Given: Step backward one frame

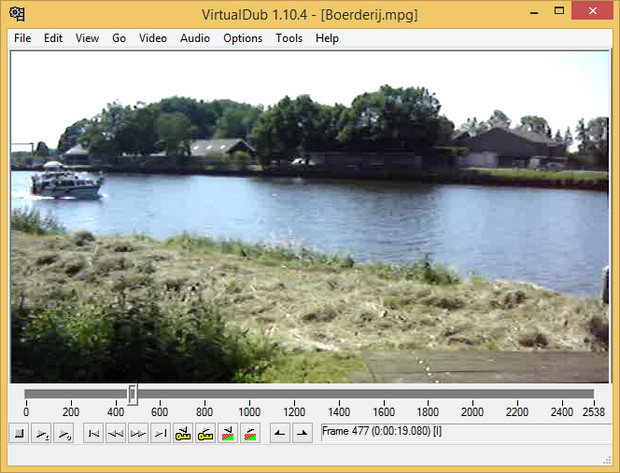Looking at the screenshot, I should (116, 433).
